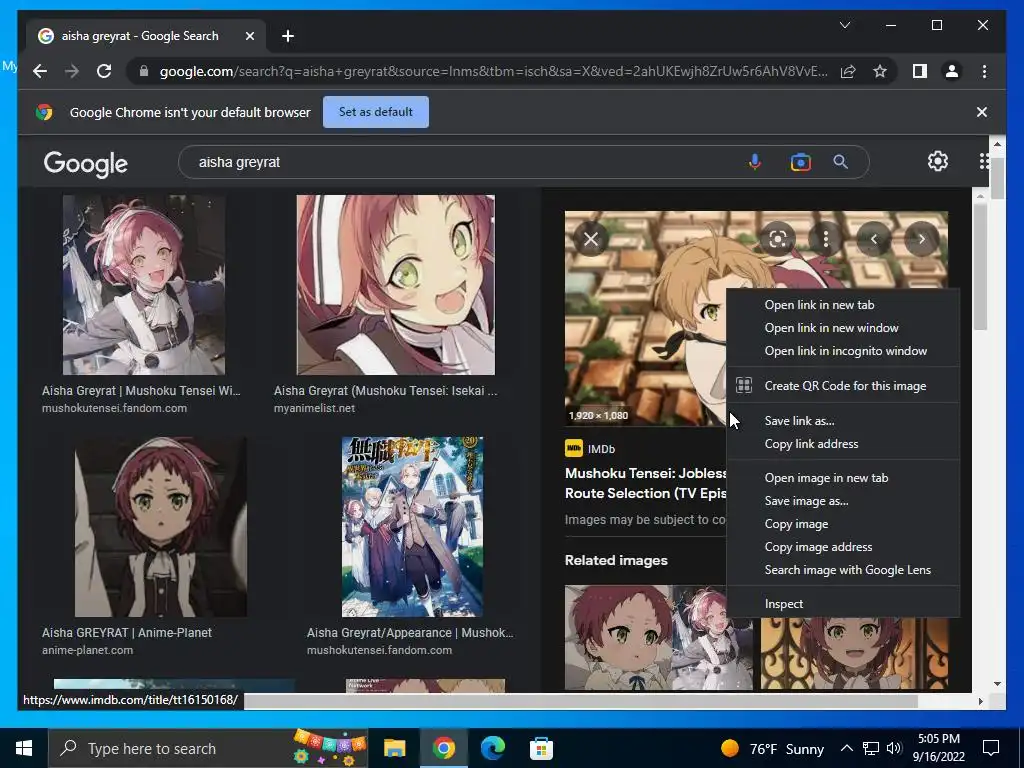Screen dimensions: 1024x768
Task: Open the IMDb source link
Action: click(590, 449)
